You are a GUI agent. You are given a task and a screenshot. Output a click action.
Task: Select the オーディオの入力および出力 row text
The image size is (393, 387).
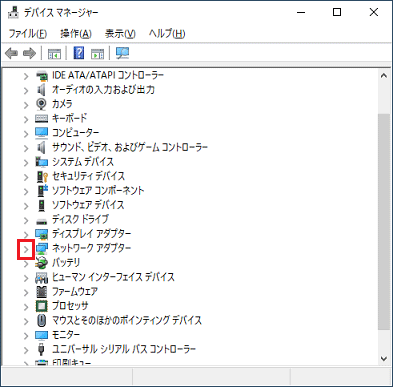click(103, 90)
